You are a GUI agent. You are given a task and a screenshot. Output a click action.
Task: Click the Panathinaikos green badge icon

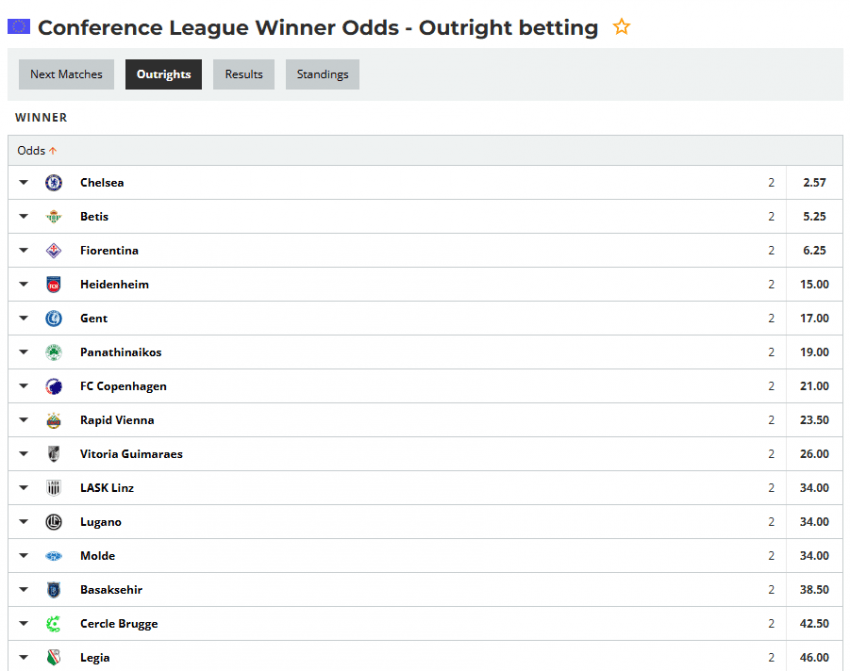[x=54, y=353]
